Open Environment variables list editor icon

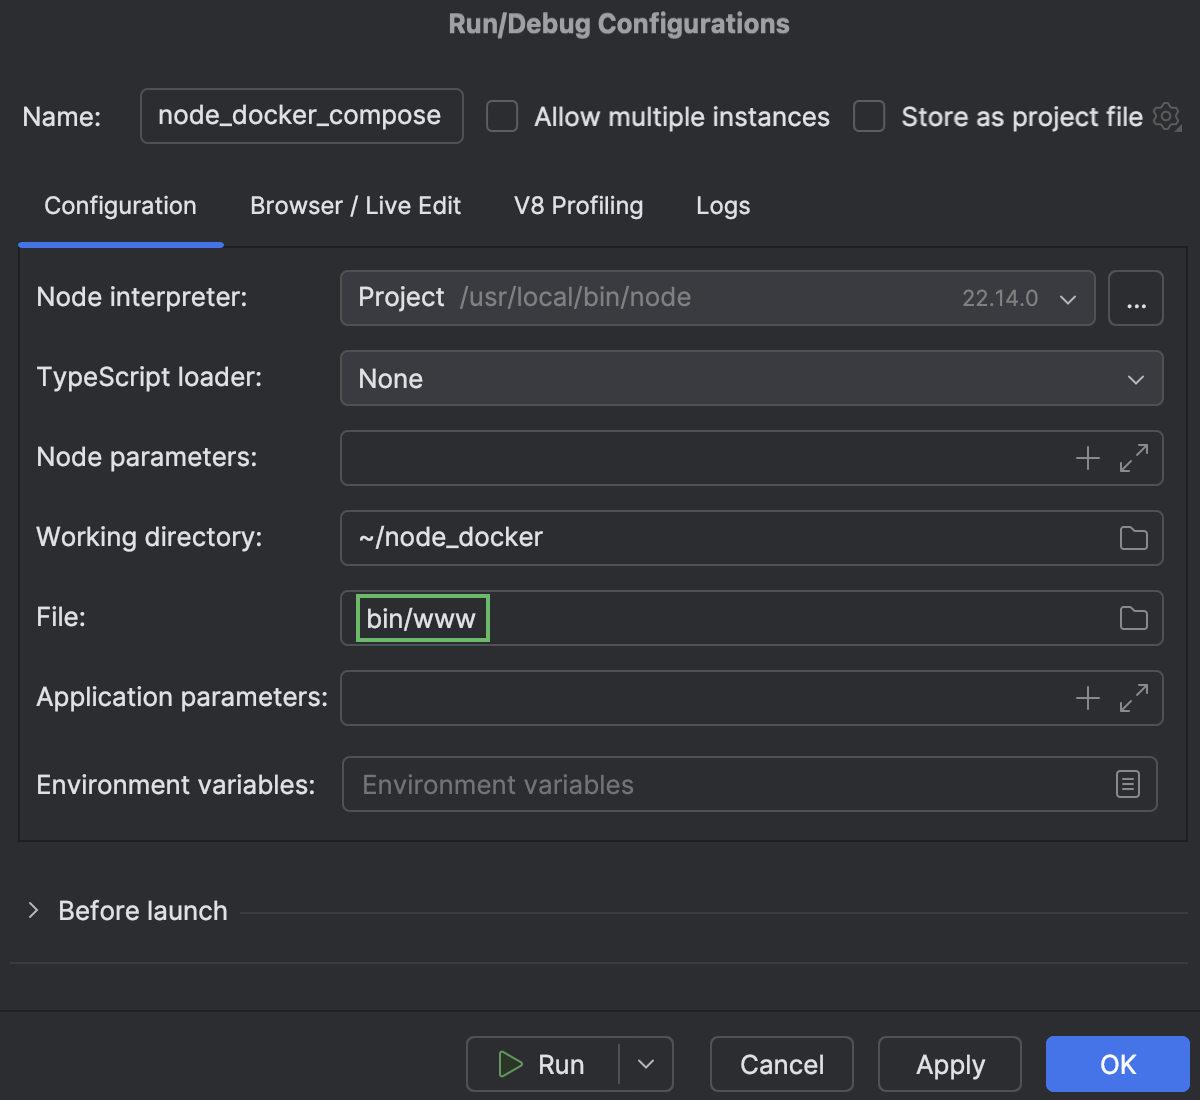tap(1127, 784)
